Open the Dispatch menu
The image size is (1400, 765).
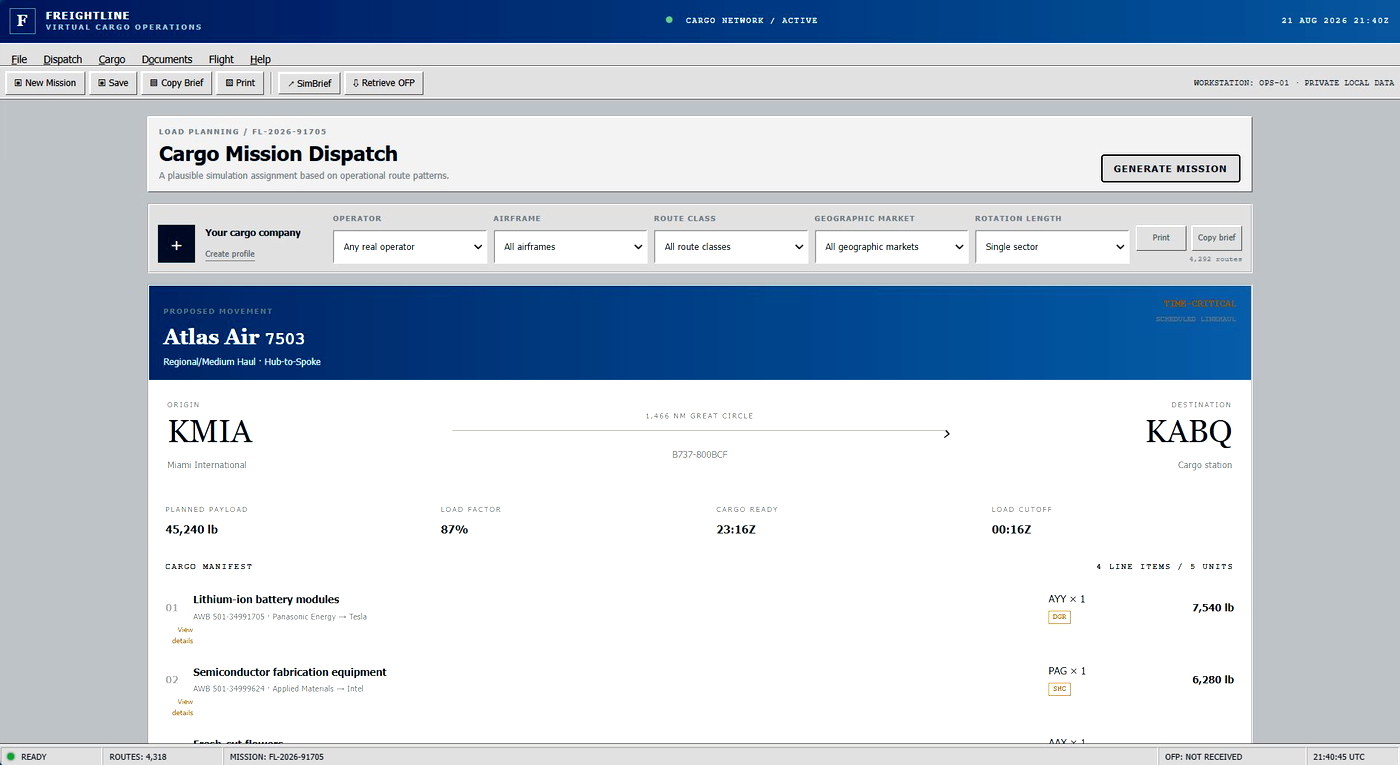[63, 59]
